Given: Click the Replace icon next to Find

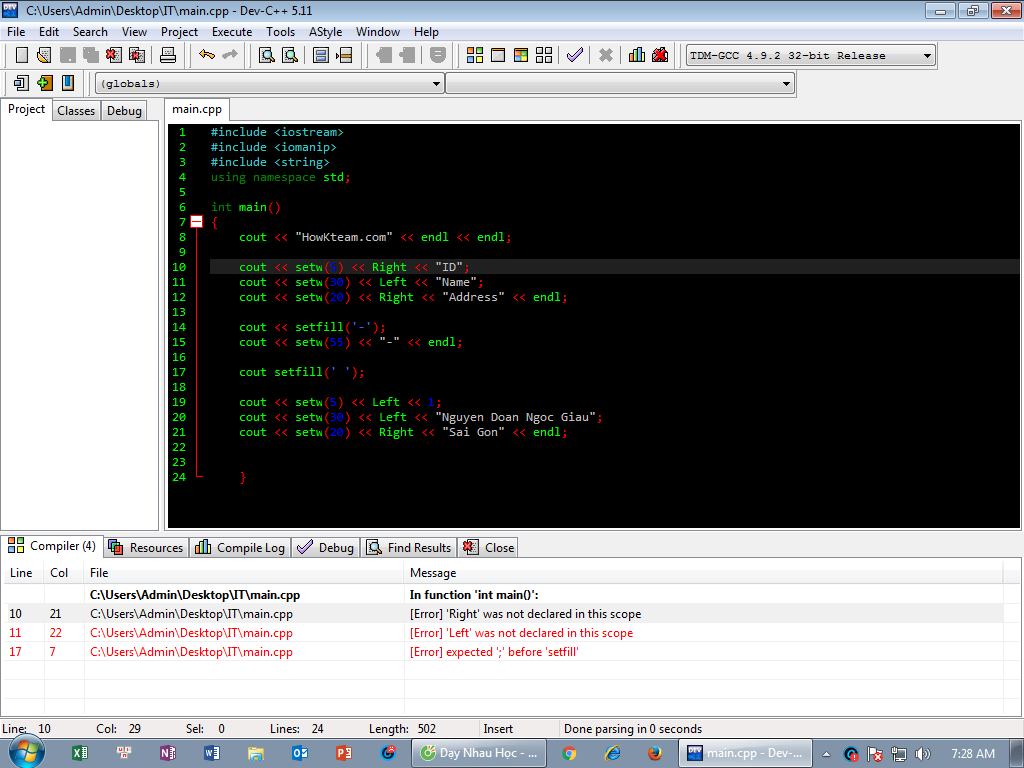Looking at the screenshot, I should [289, 55].
